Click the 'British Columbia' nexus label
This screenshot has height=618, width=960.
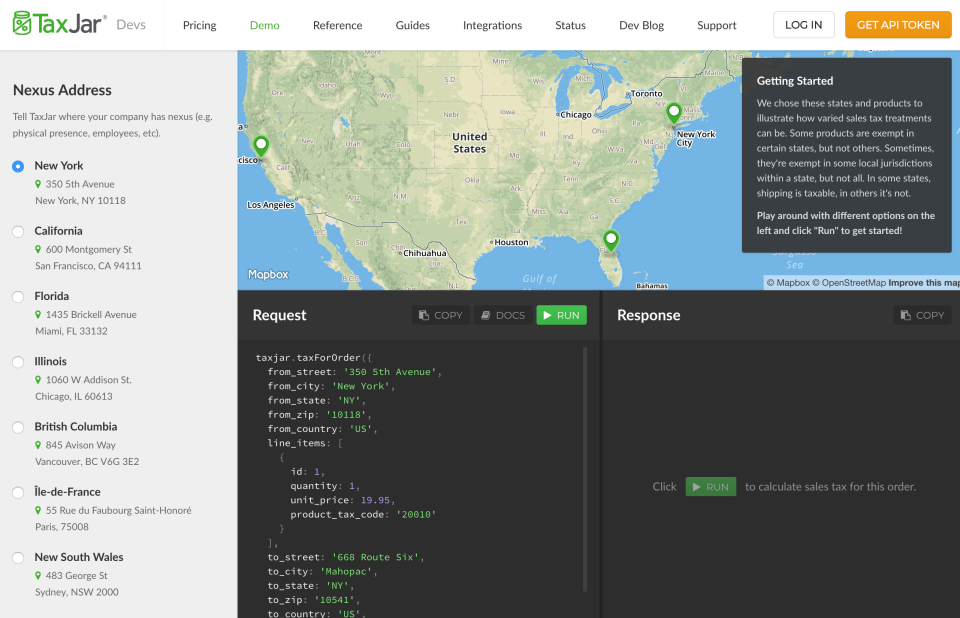(76, 426)
